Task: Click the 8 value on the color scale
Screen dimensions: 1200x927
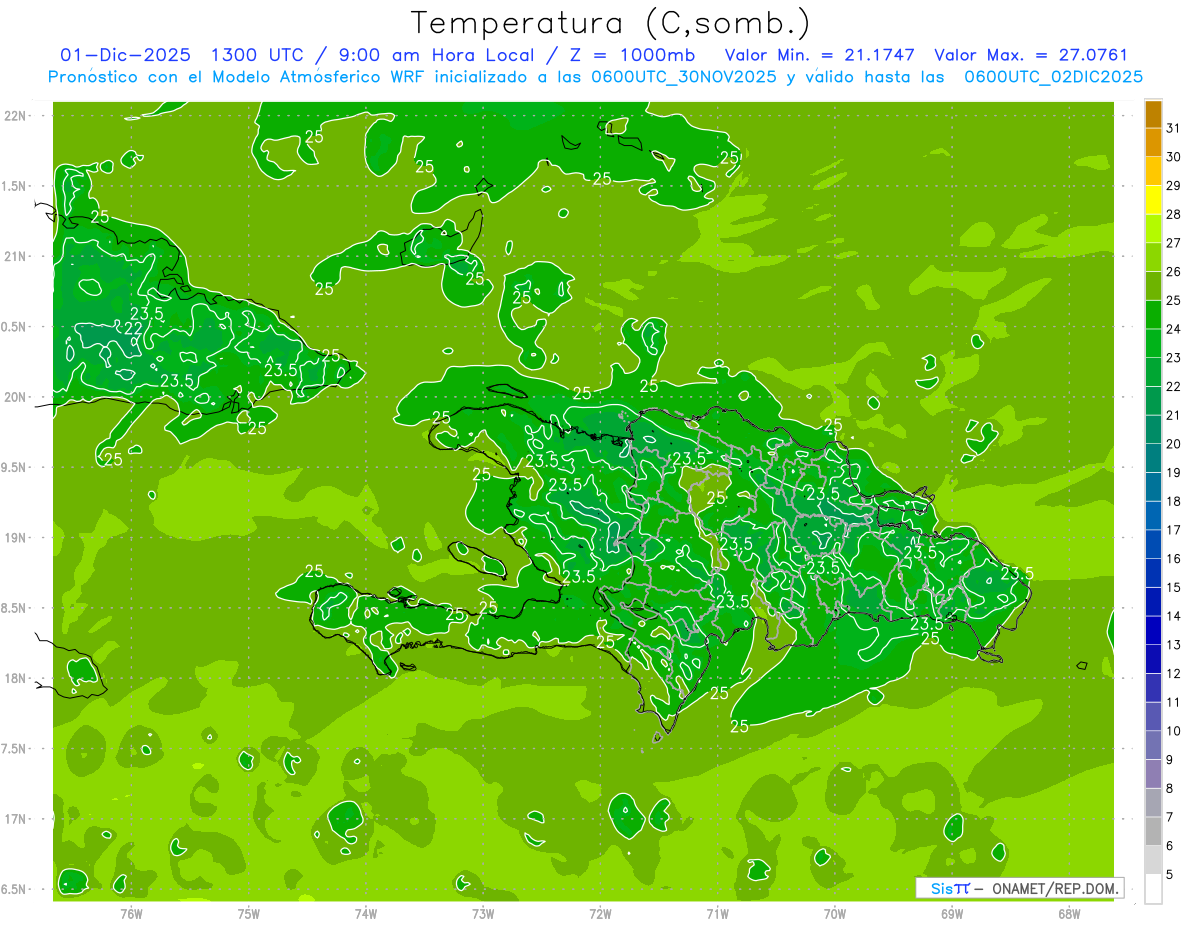Action: click(1170, 788)
